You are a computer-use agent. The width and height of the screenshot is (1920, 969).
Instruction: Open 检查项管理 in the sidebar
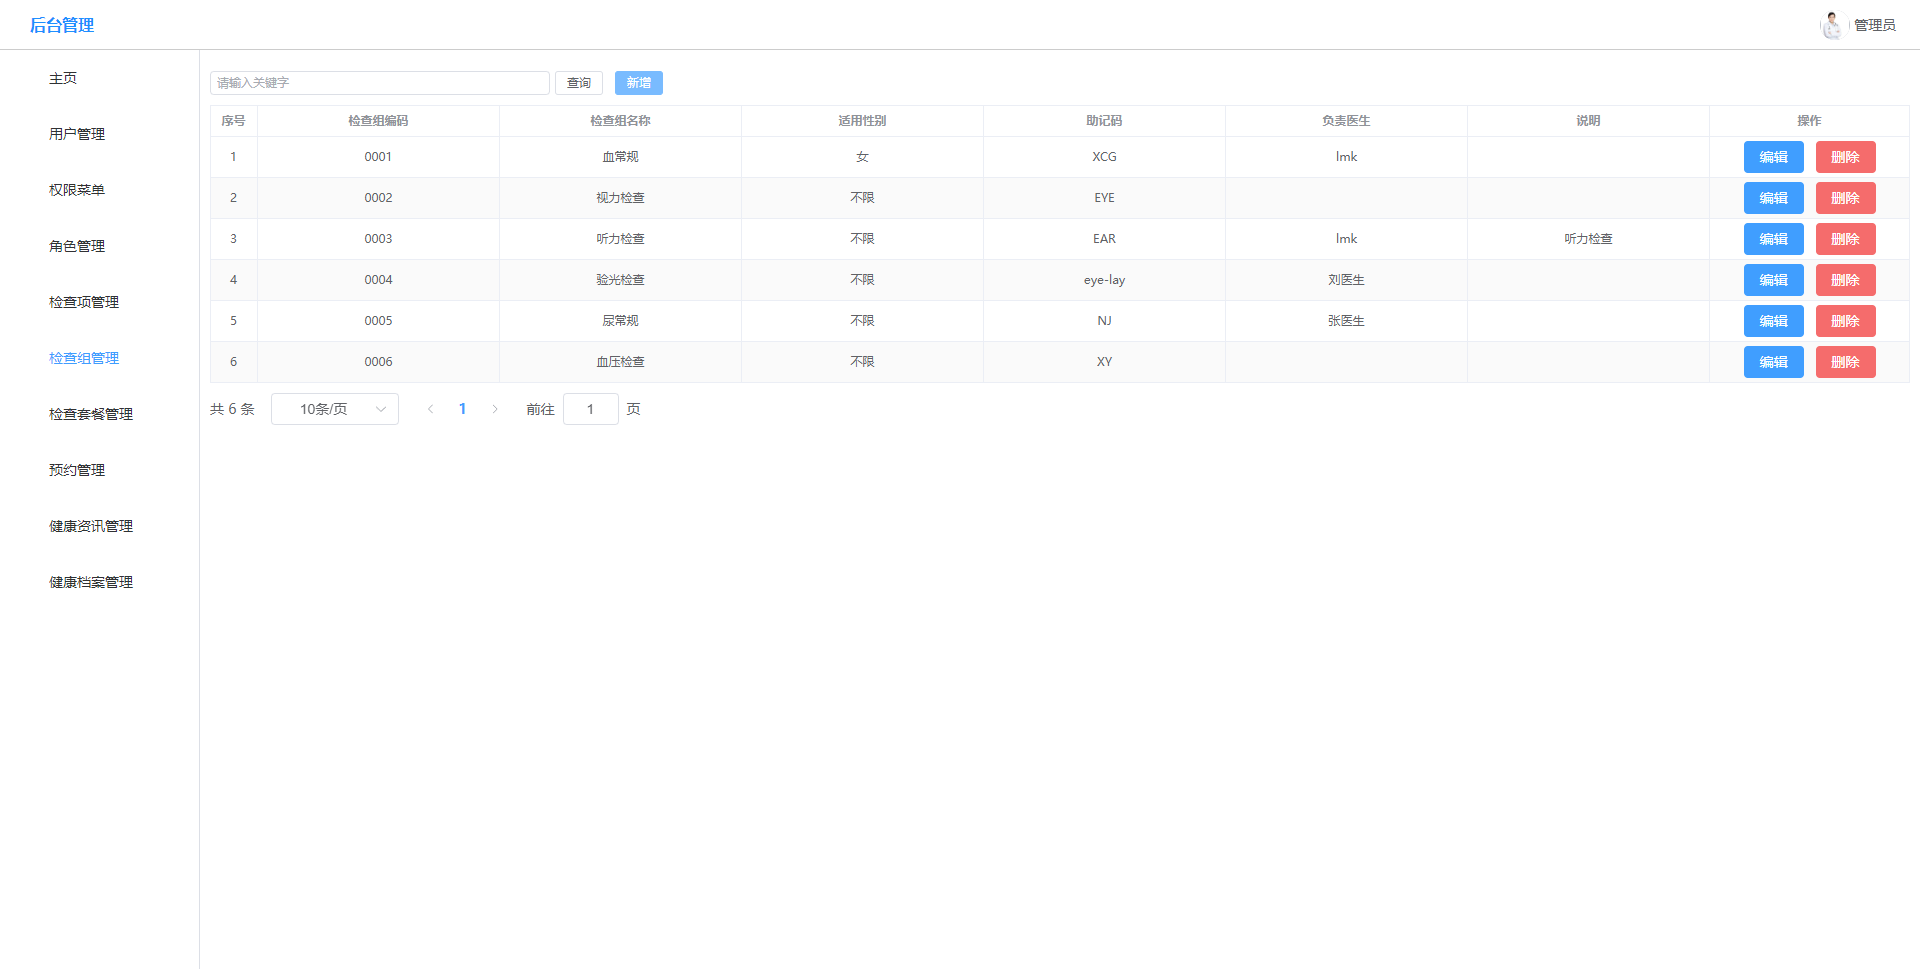click(x=84, y=302)
